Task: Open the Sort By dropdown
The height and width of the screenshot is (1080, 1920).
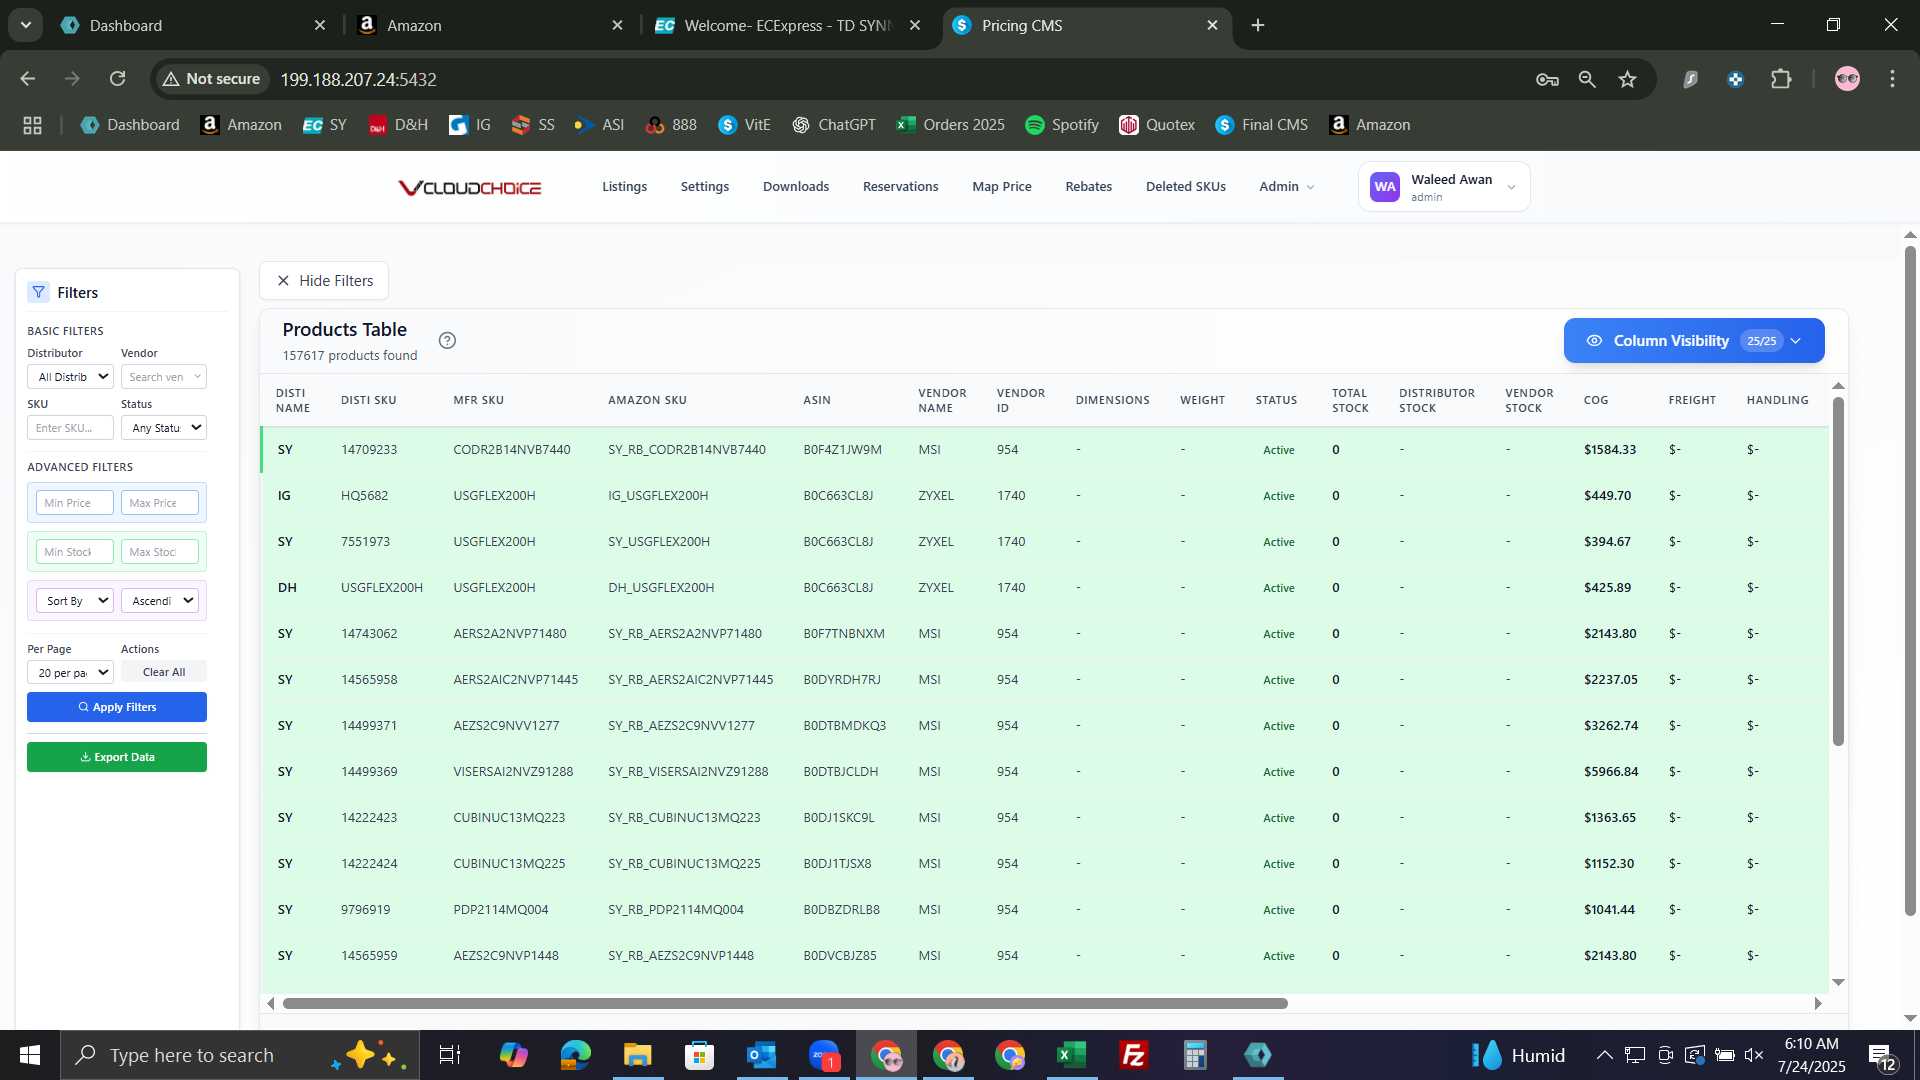Action: pos(75,601)
